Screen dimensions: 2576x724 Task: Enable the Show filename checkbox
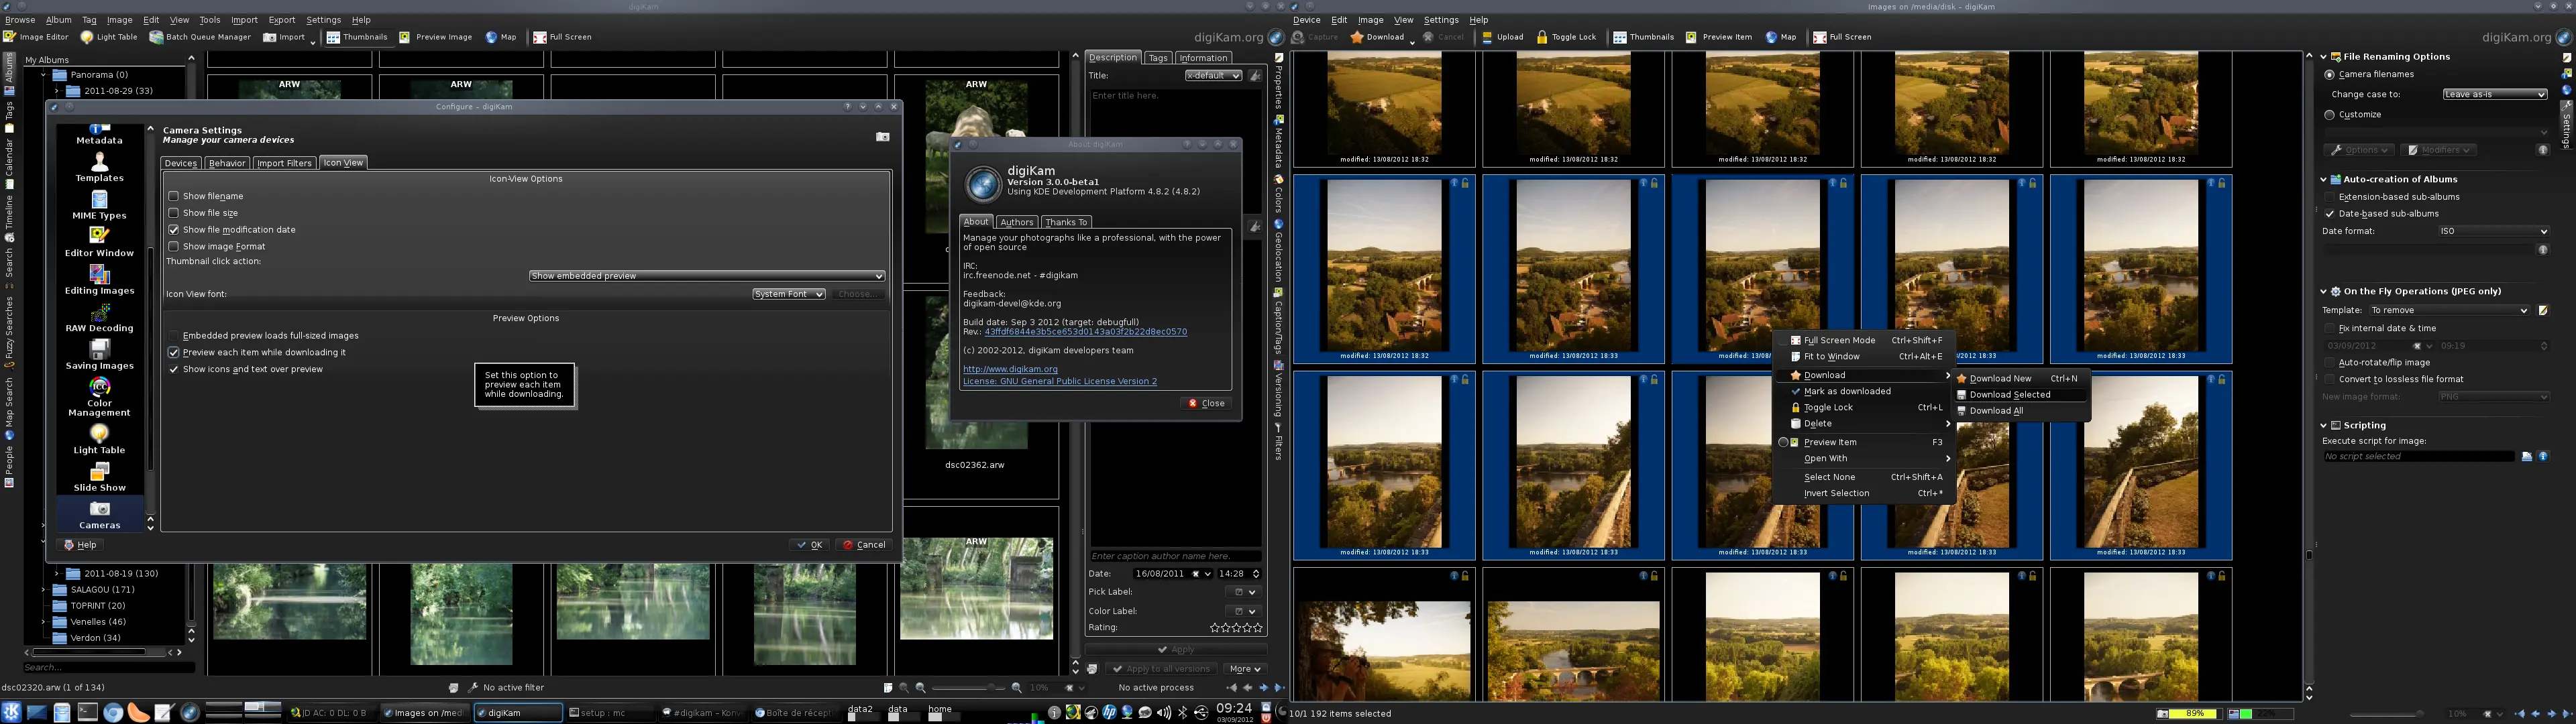[x=174, y=196]
